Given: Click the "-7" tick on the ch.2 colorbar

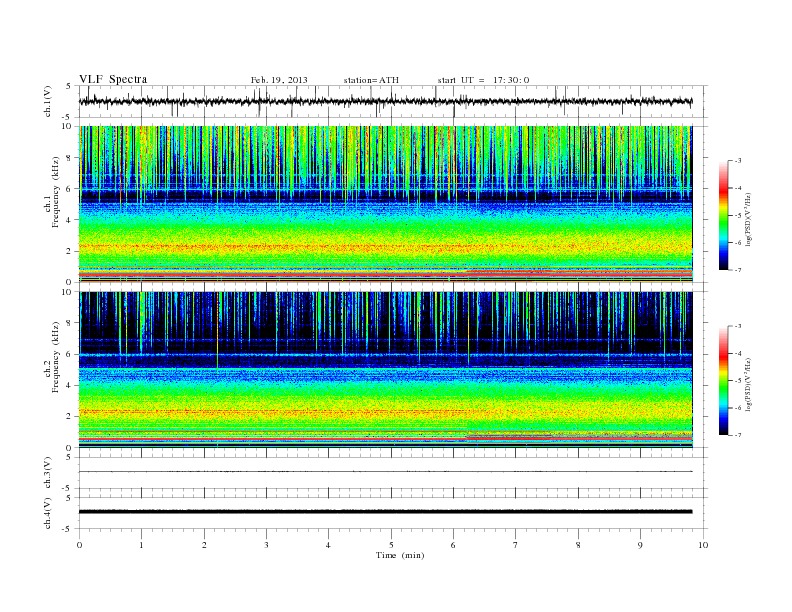Looking at the screenshot, I should 738,435.
